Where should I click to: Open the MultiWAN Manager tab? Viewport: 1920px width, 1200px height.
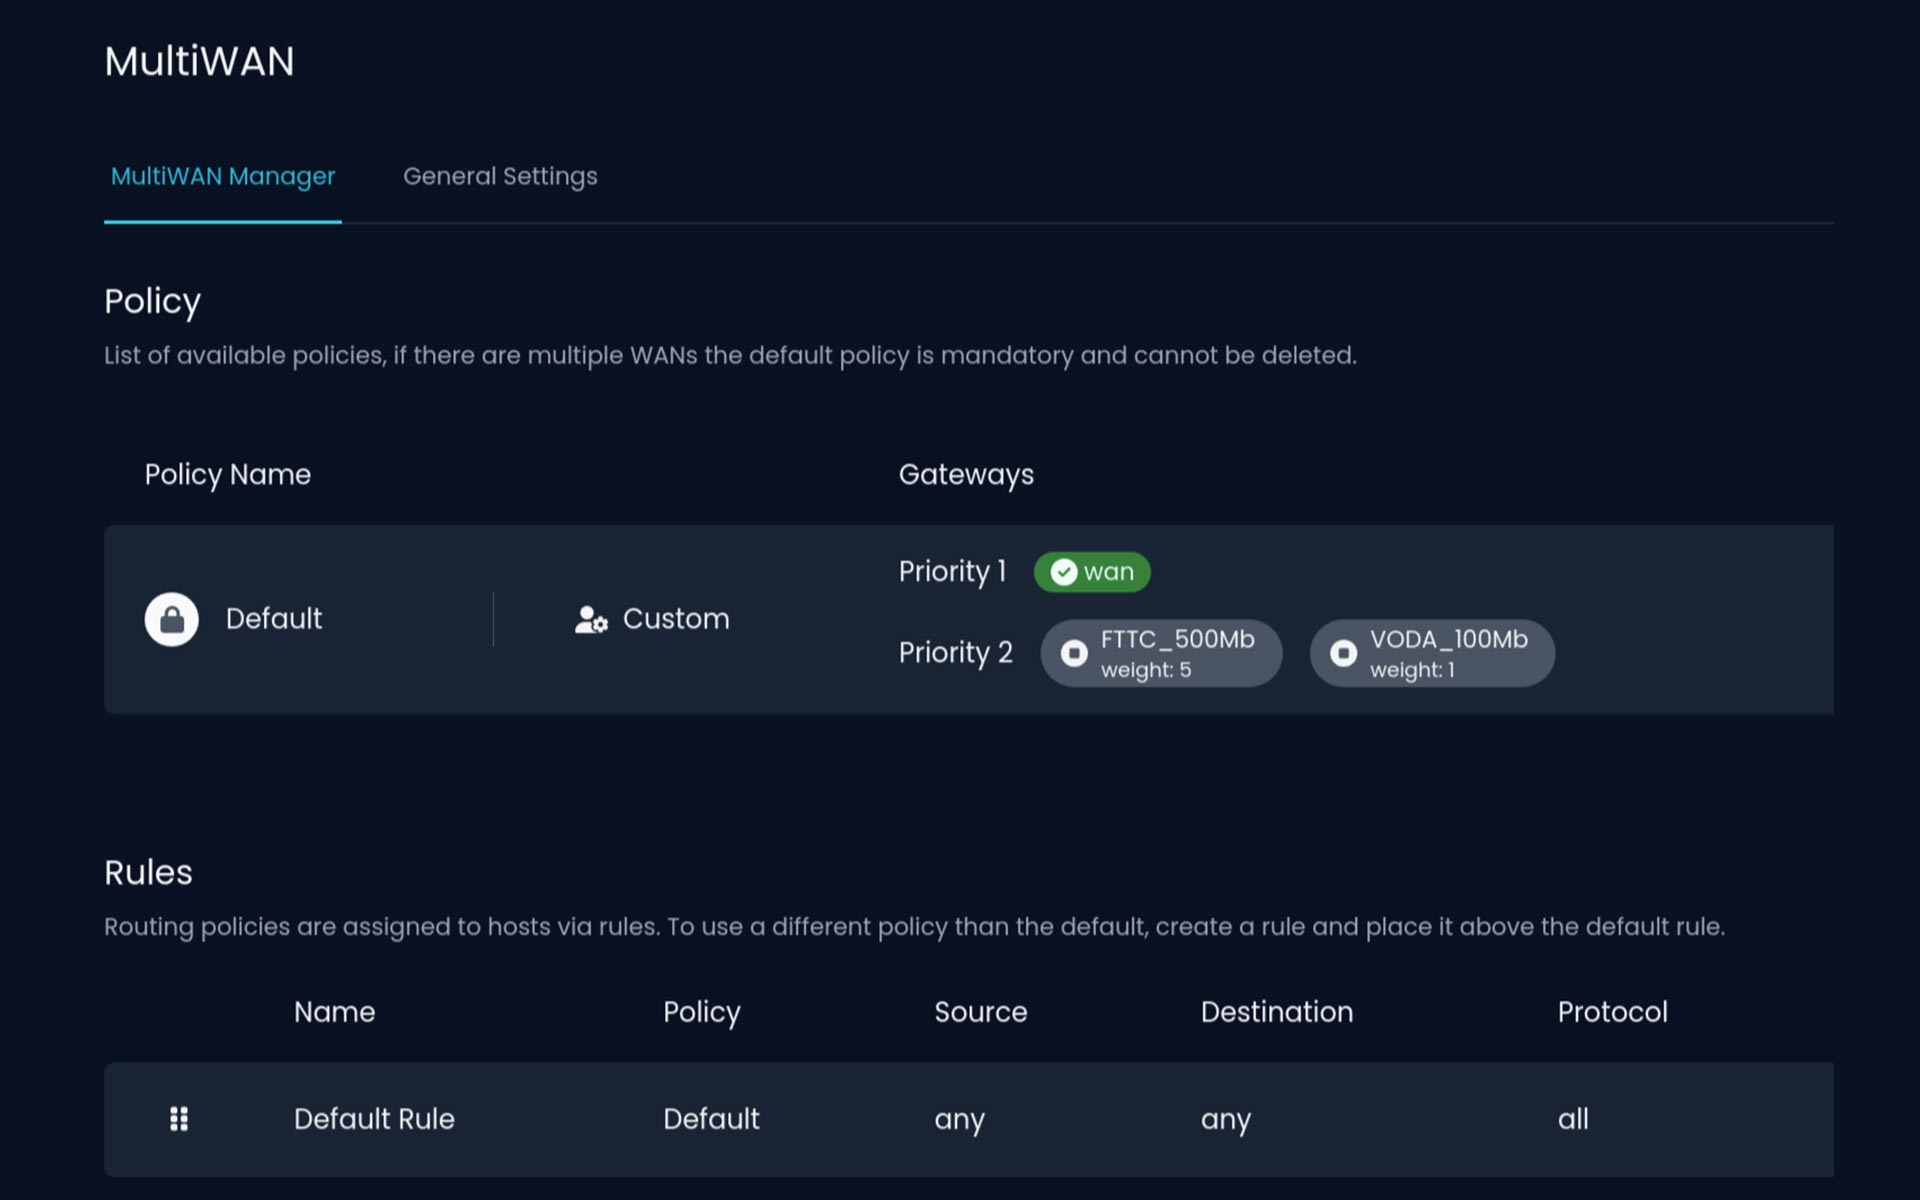click(223, 177)
